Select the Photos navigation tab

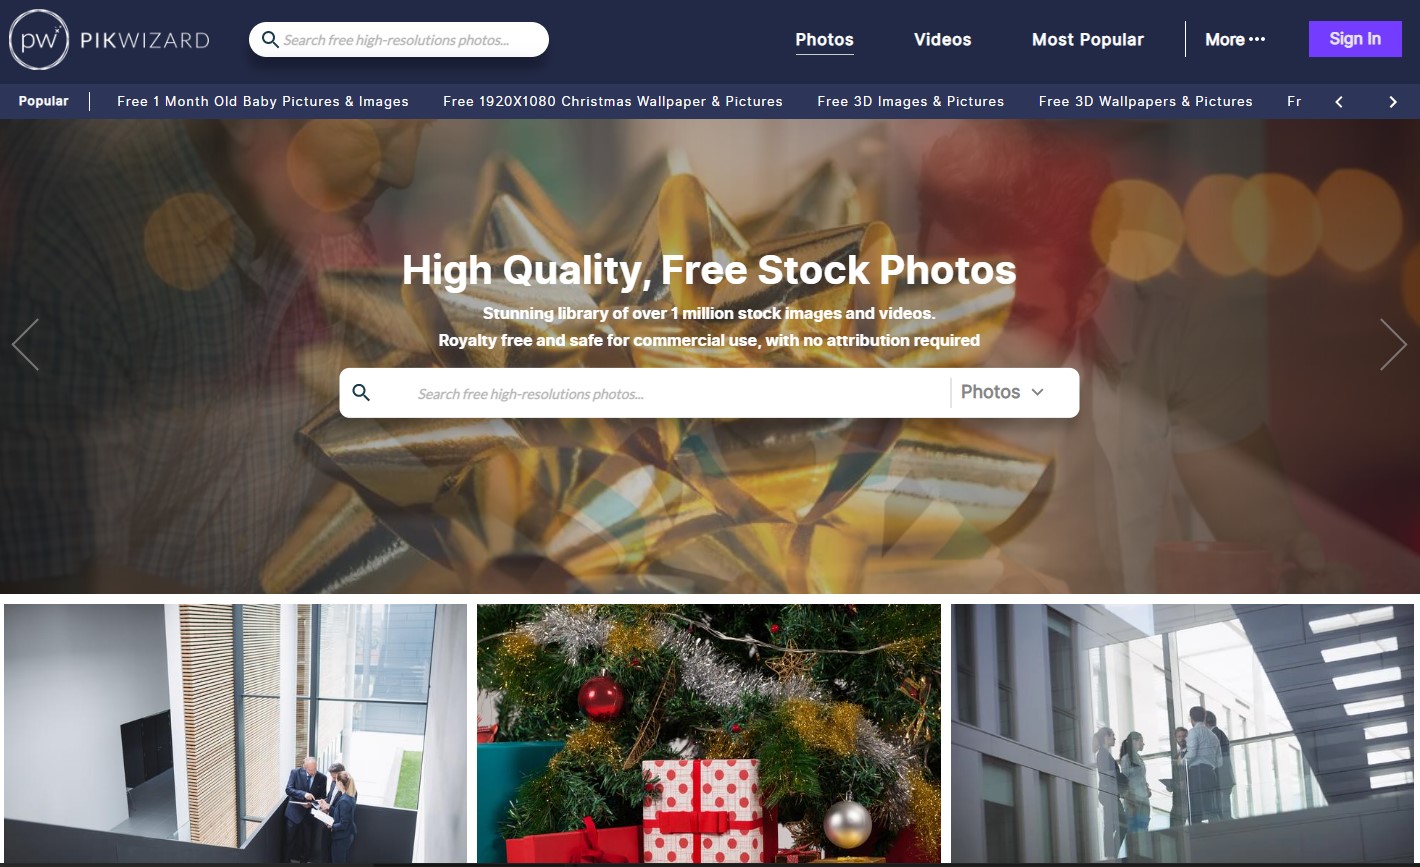pyautogui.click(x=824, y=40)
